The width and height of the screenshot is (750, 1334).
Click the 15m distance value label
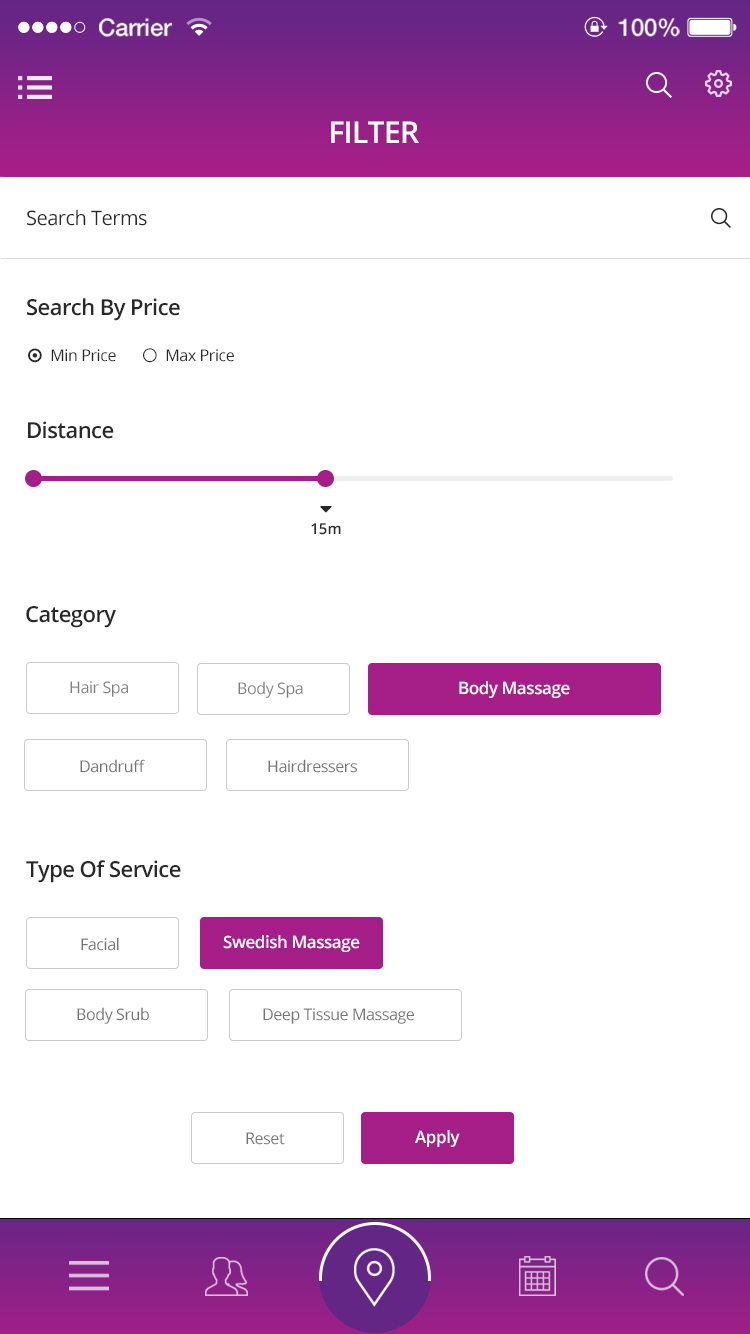(x=326, y=529)
